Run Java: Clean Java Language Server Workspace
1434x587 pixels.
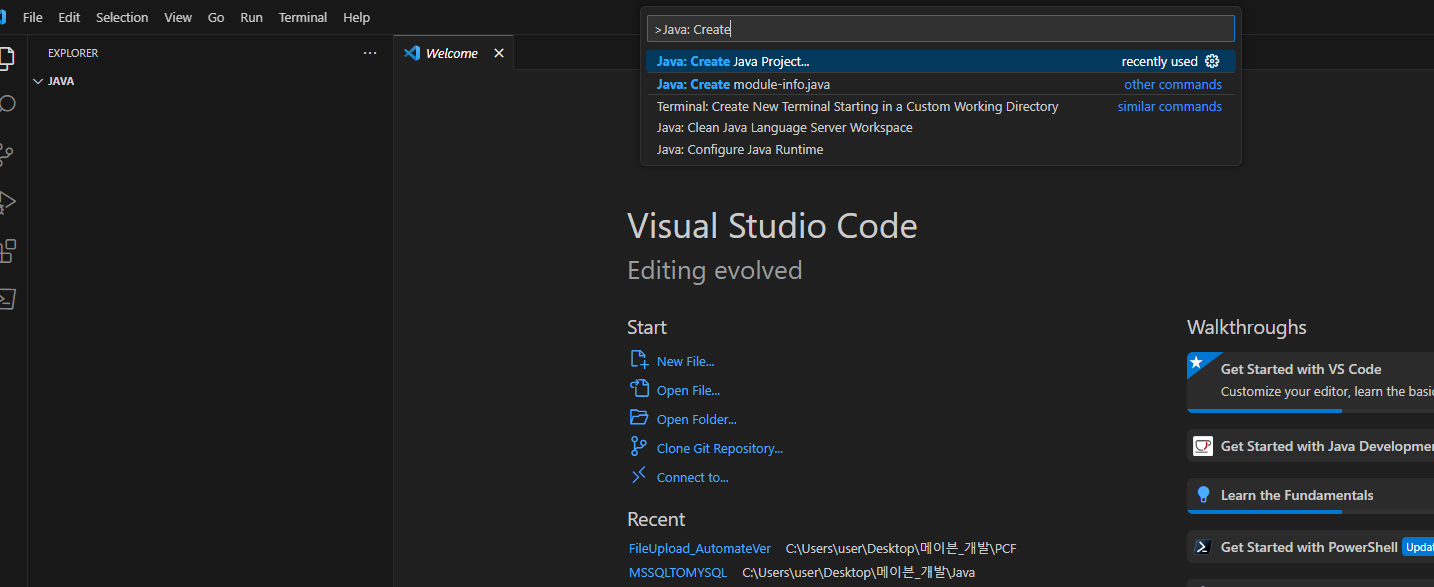(x=941, y=128)
